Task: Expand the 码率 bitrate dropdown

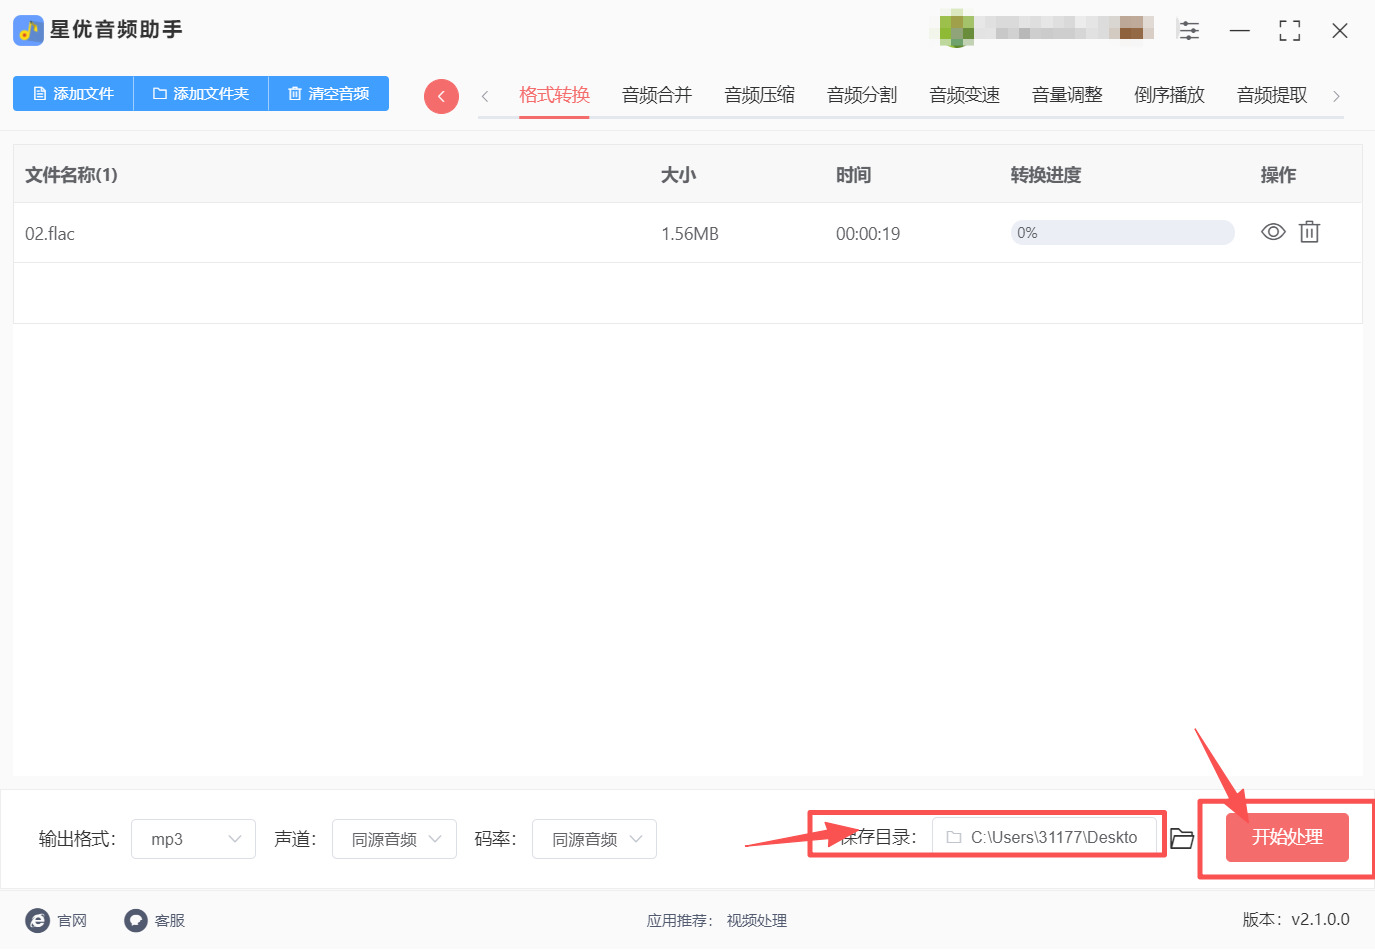Action: pyautogui.click(x=594, y=839)
